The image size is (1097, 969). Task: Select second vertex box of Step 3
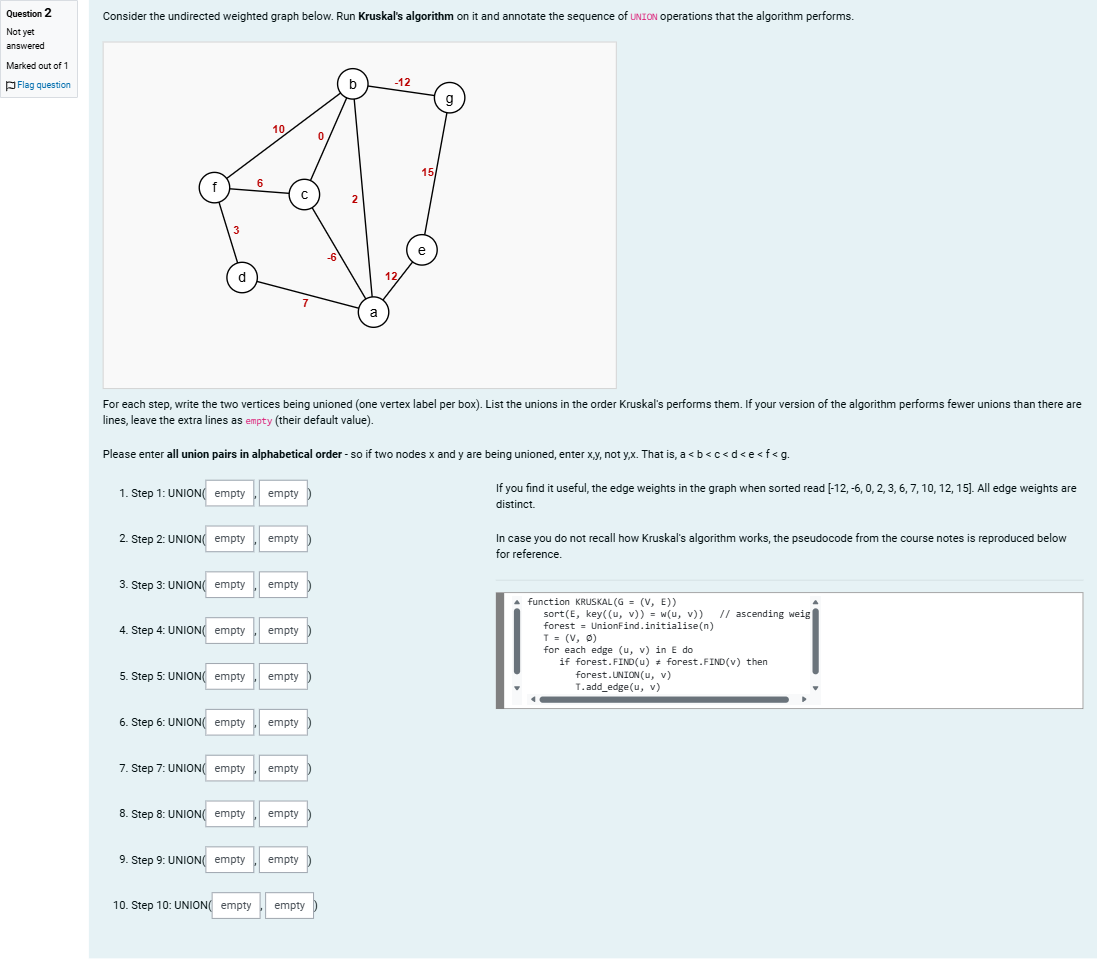[283, 584]
